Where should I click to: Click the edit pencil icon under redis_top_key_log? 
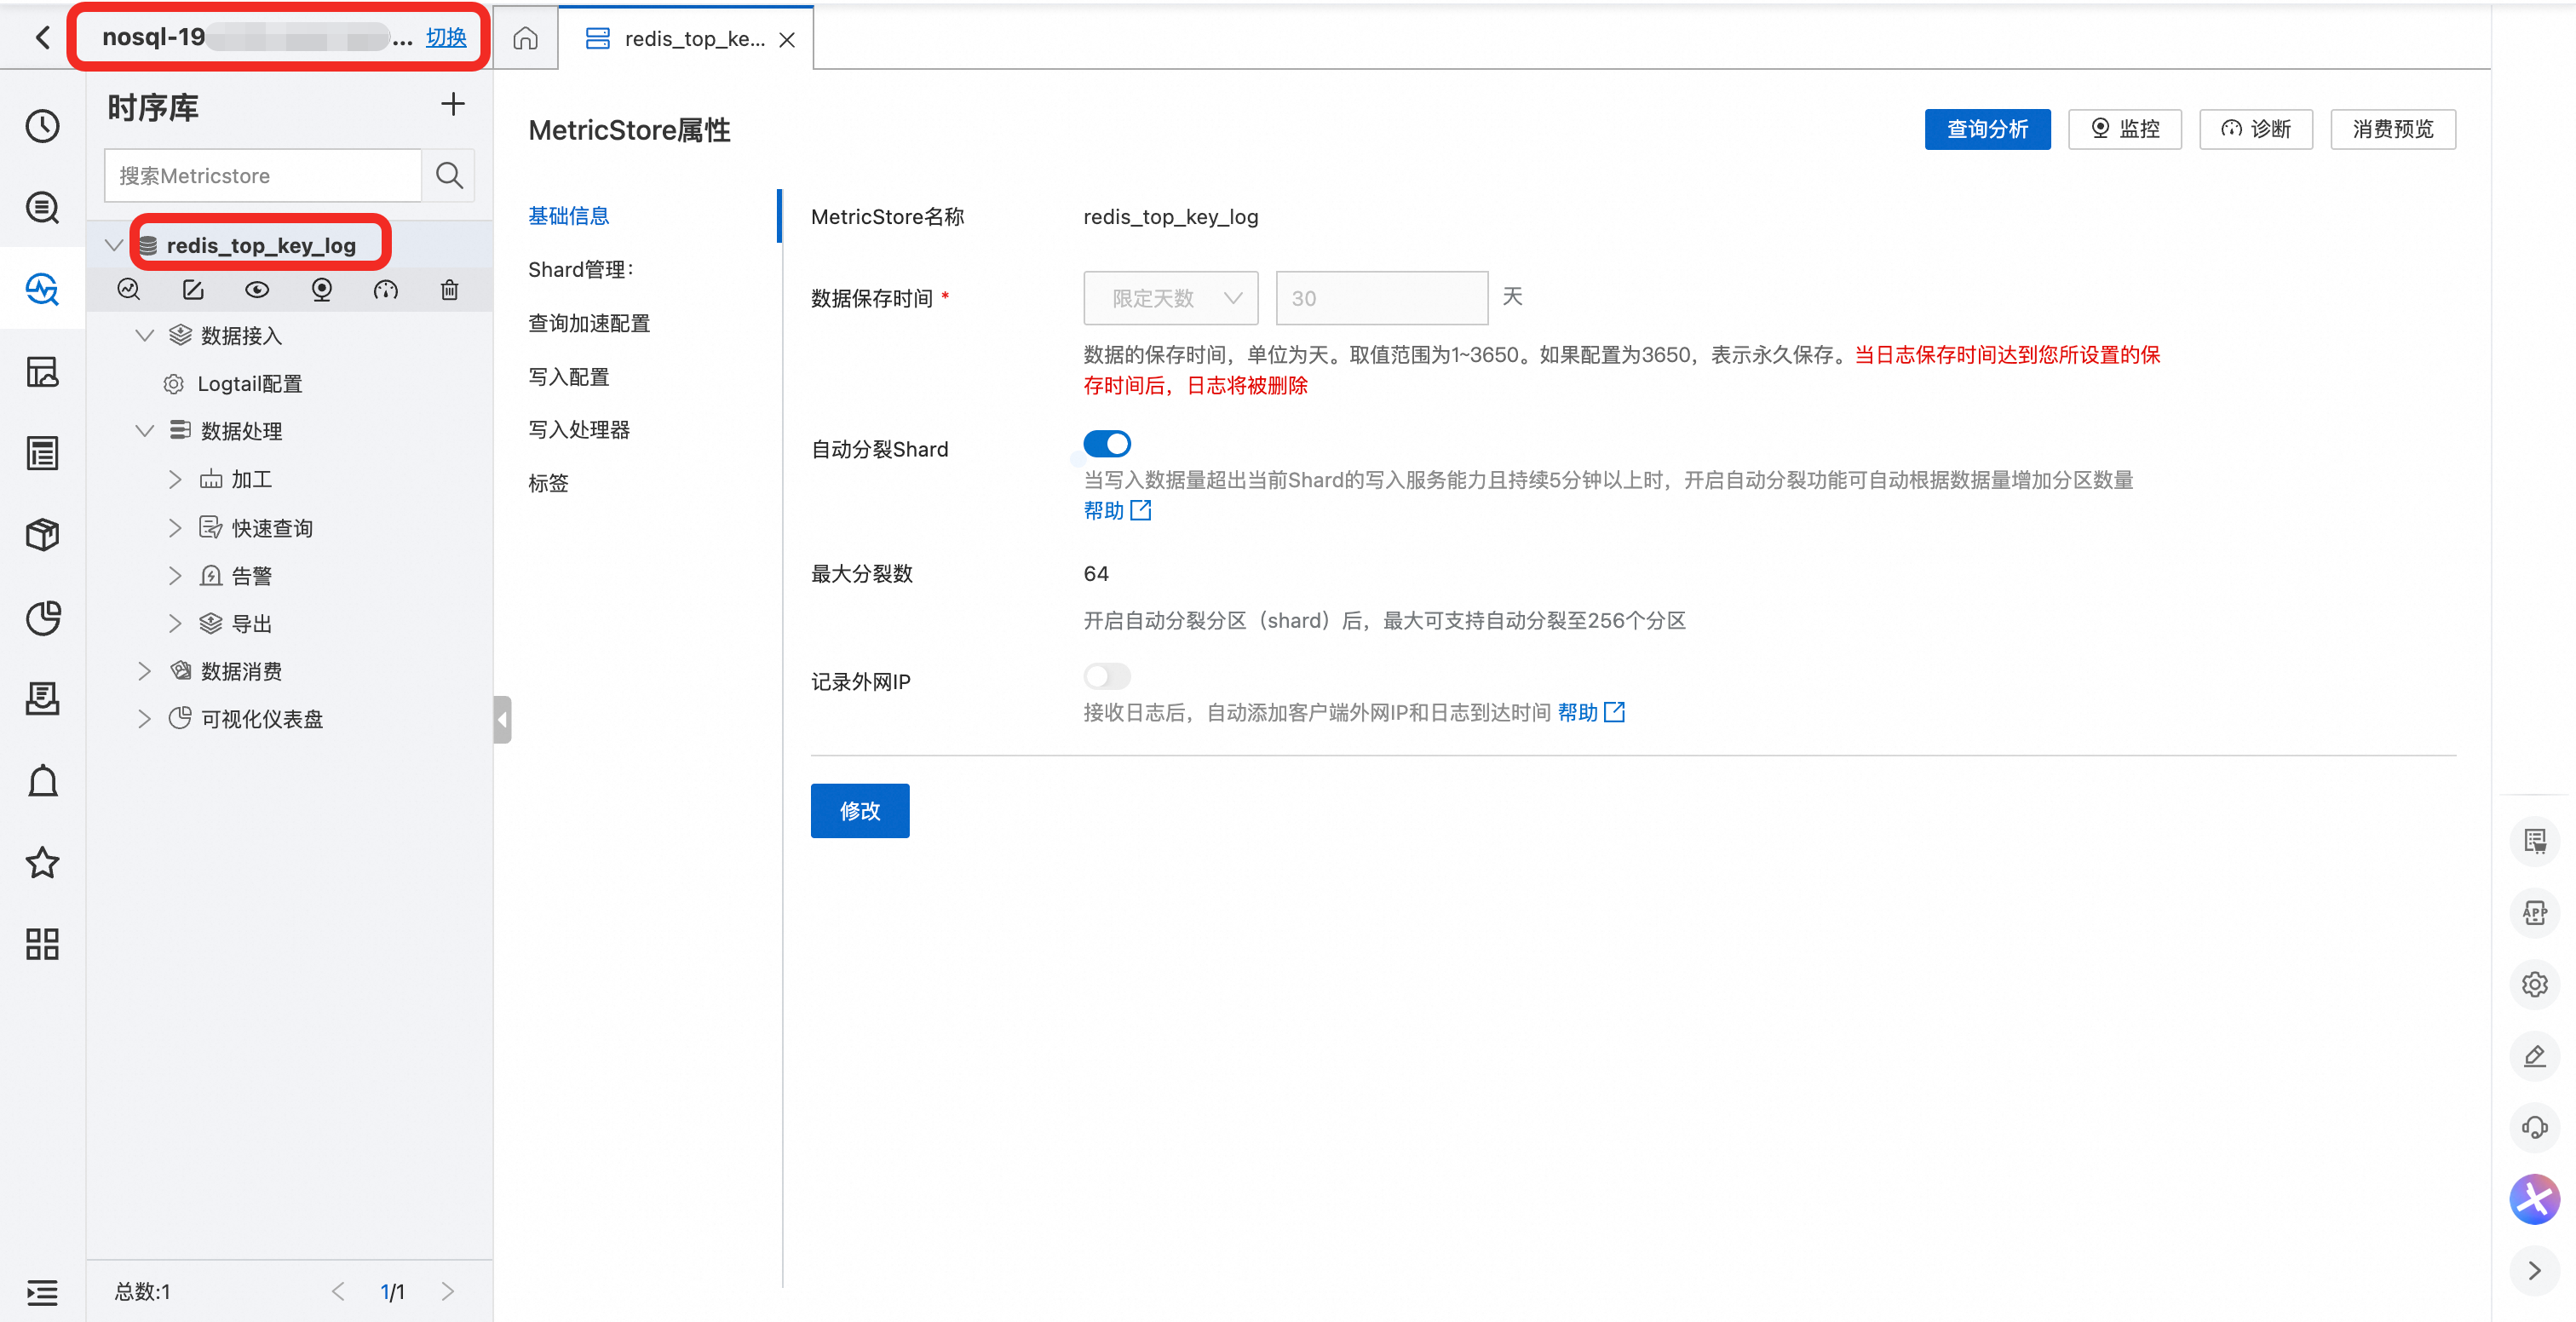click(x=193, y=290)
